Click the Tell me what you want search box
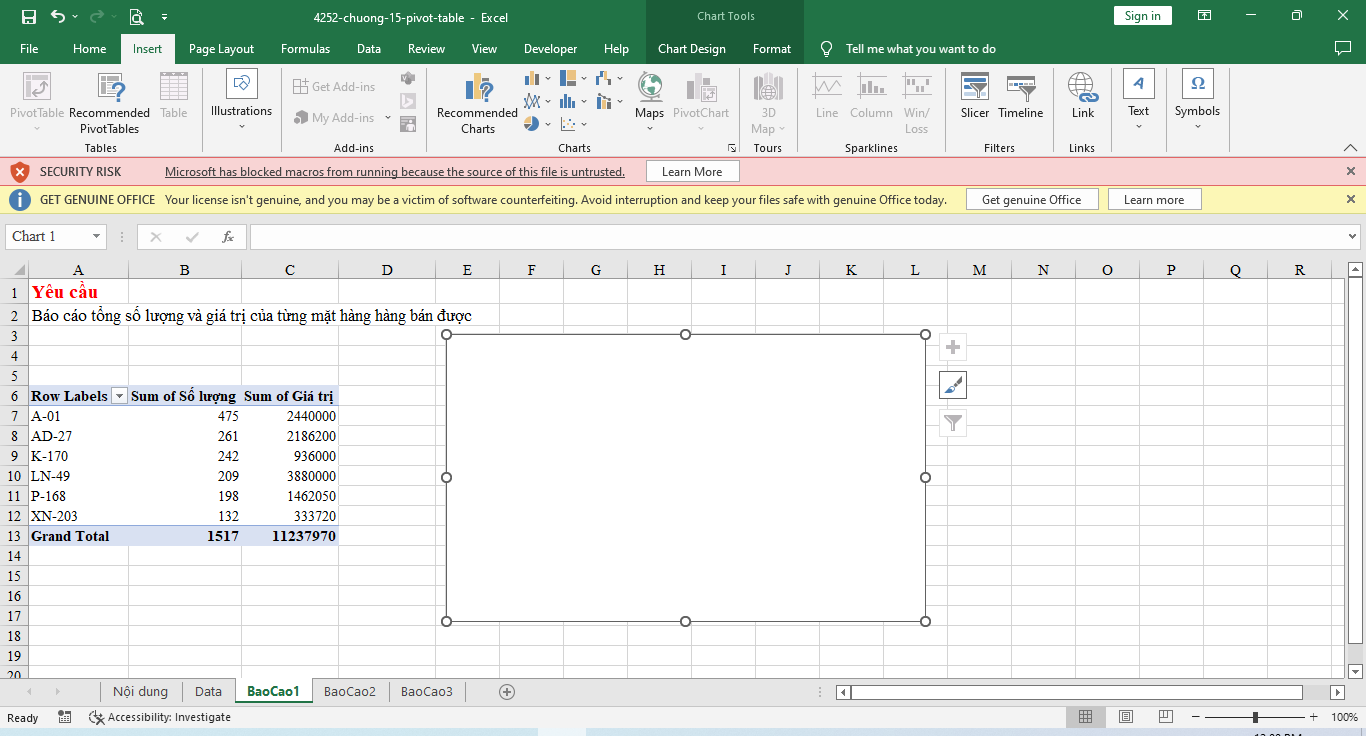The height and width of the screenshot is (736, 1366). [x=920, y=49]
